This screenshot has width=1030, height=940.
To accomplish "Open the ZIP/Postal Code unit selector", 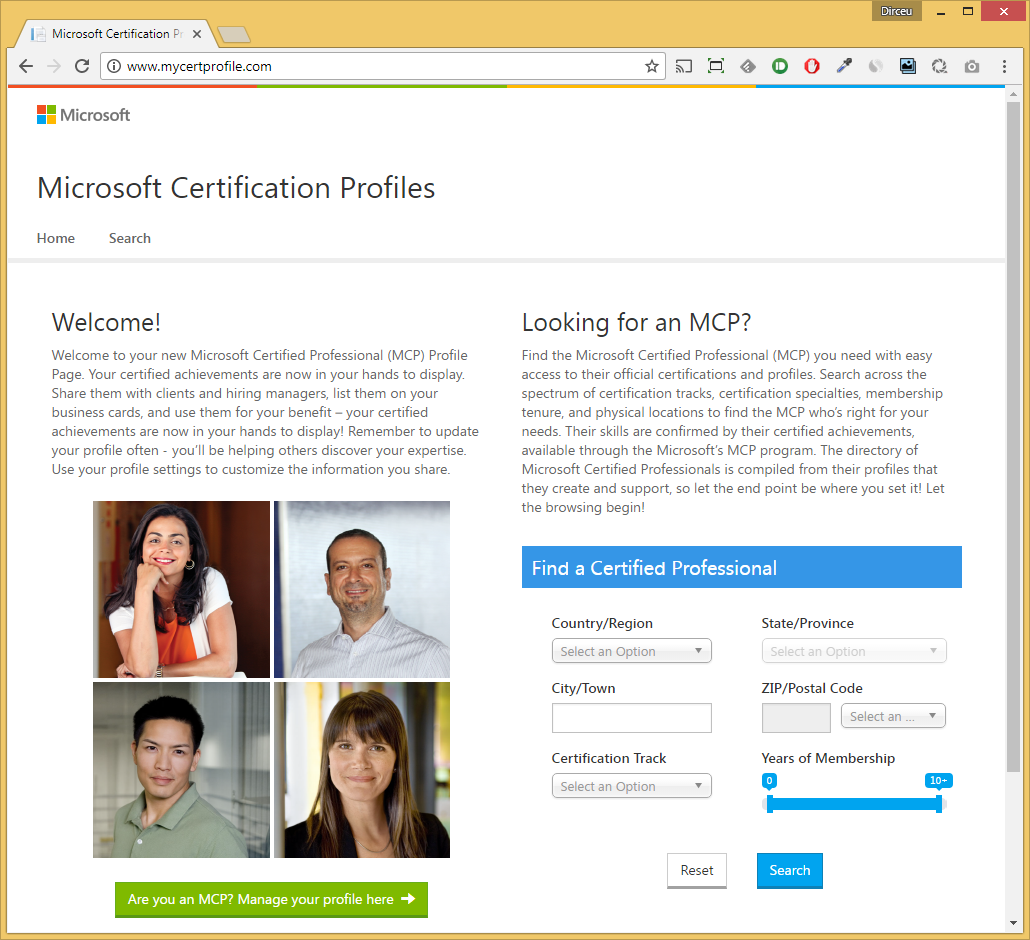I will pos(892,715).
